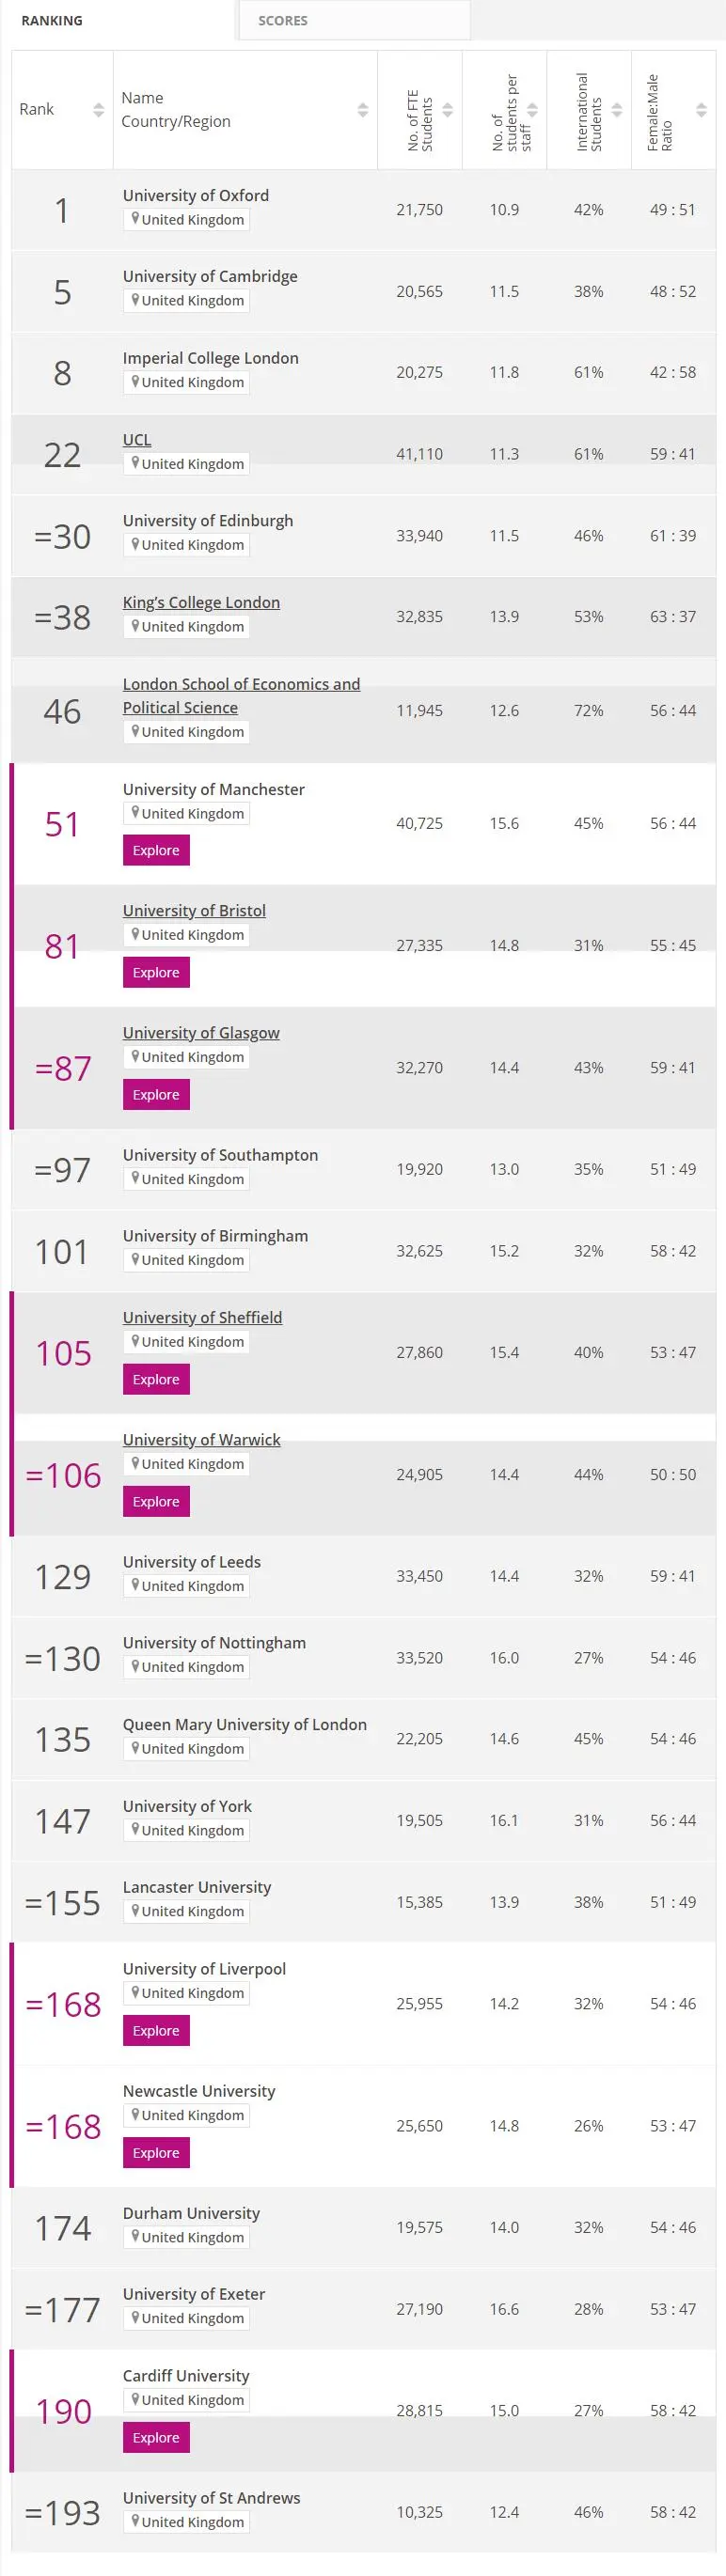726x2576 pixels.
Task: Sort by students per staff arrows
Action: point(533,110)
